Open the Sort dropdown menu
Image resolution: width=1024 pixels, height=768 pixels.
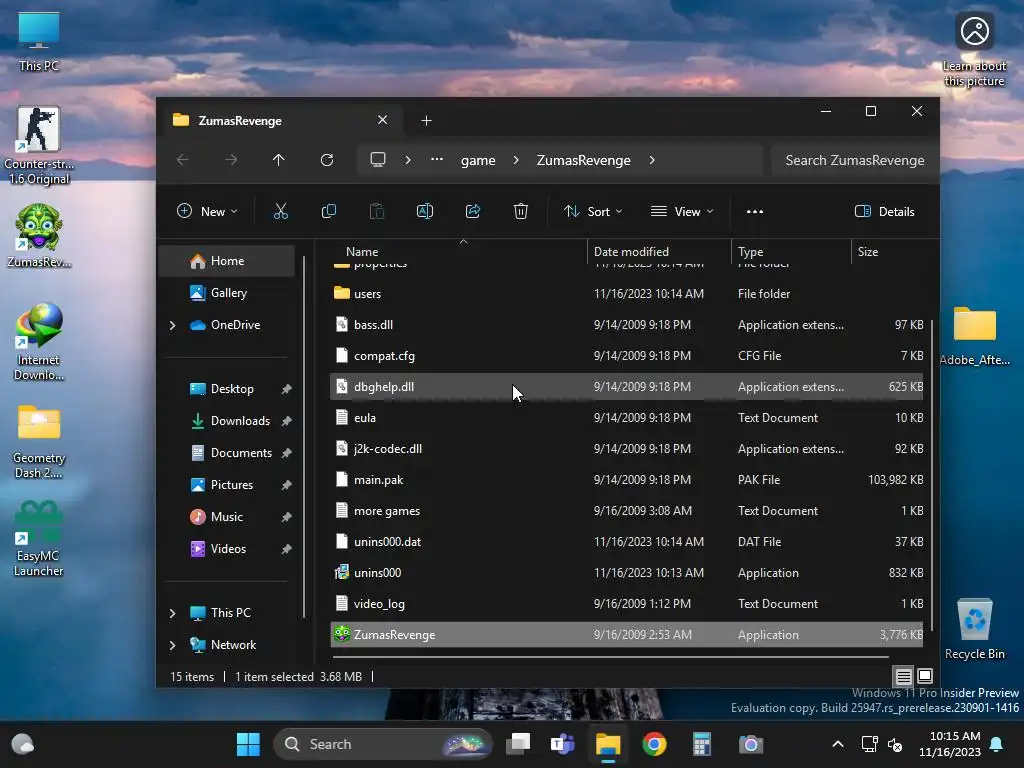(593, 211)
